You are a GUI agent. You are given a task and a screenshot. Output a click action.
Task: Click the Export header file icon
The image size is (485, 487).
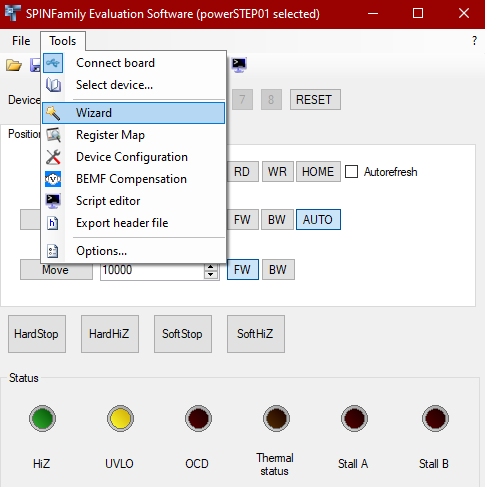click(53, 223)
